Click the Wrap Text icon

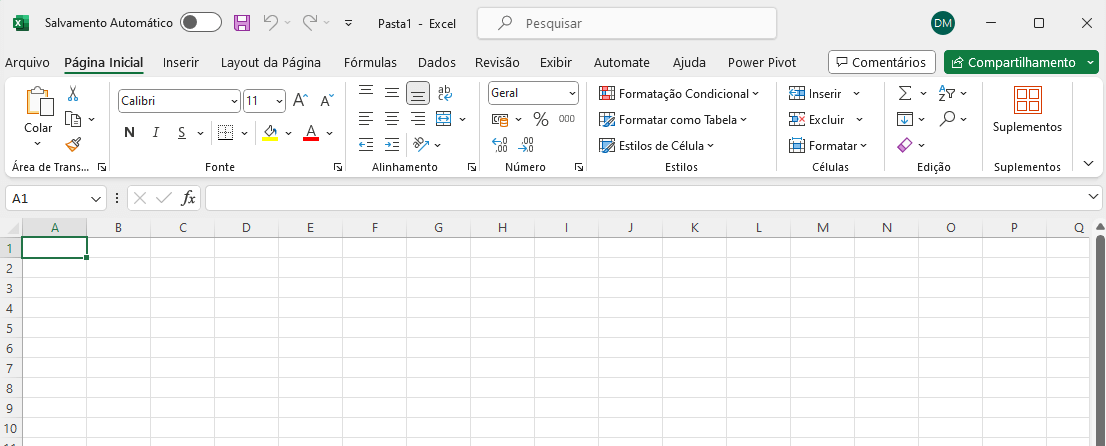pos(445,92)
